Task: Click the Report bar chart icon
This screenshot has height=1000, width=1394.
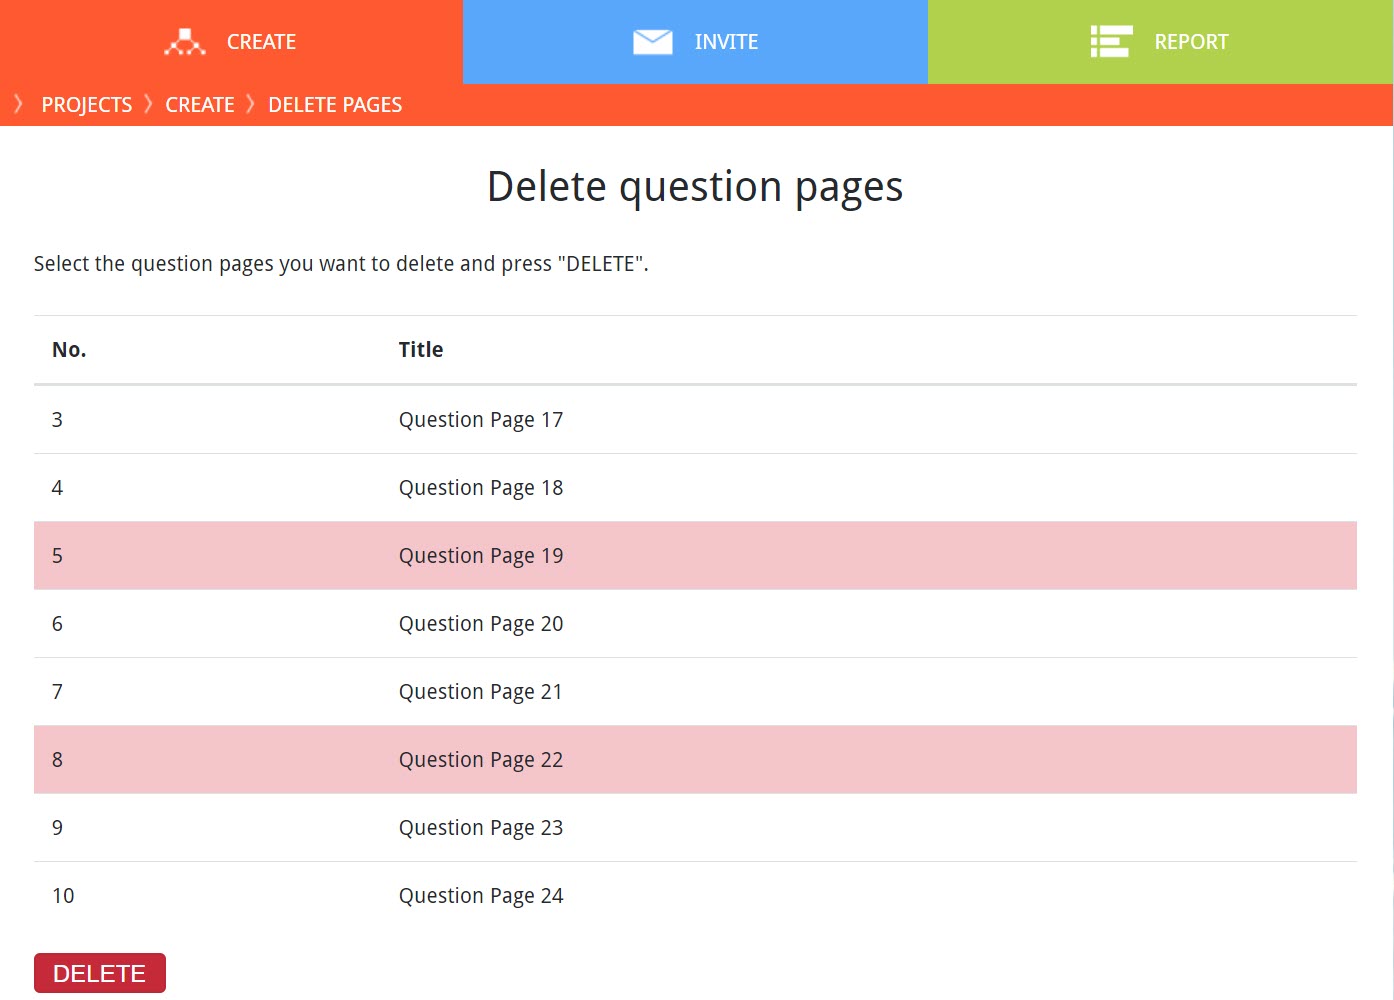Action: 1111,42
